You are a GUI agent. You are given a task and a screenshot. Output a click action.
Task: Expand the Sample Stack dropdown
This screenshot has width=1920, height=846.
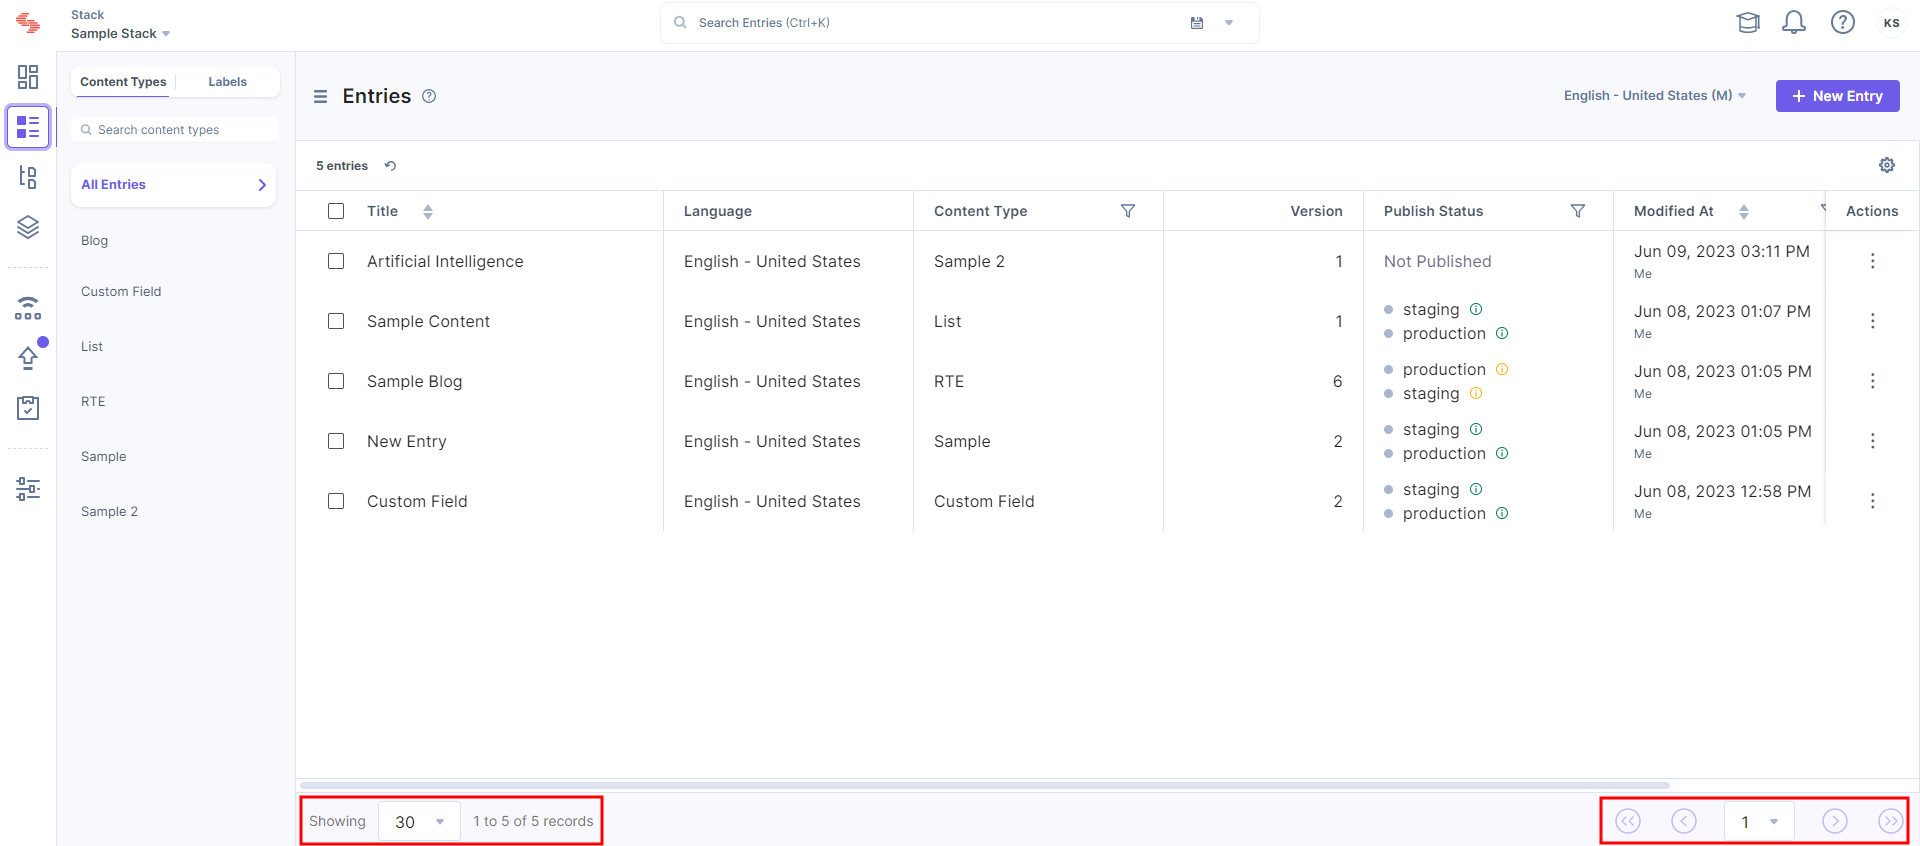pos(121,34)
